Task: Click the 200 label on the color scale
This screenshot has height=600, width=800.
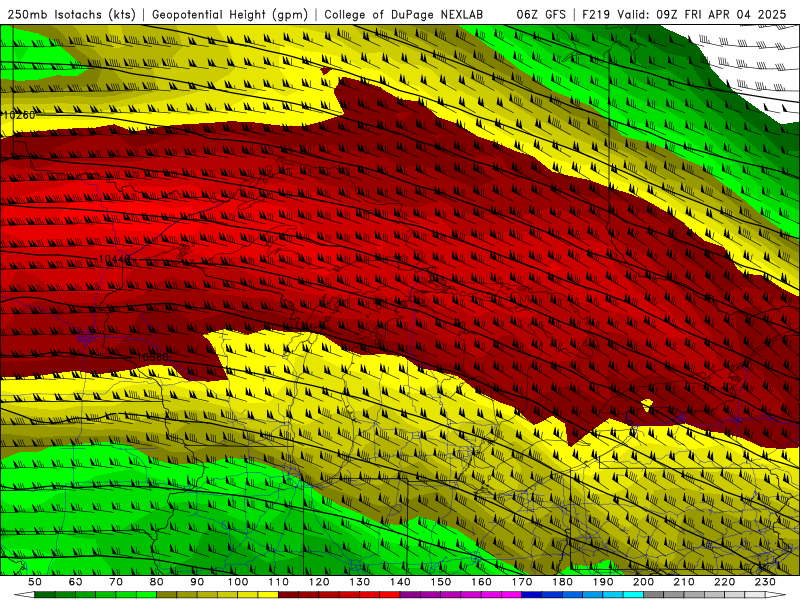Action: coord(643,582)
